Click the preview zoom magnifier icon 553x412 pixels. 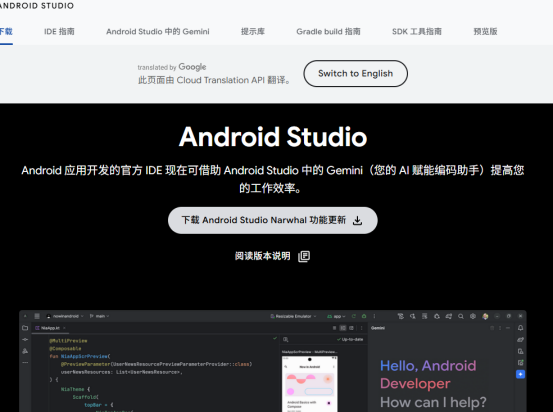tap(286, 339)
